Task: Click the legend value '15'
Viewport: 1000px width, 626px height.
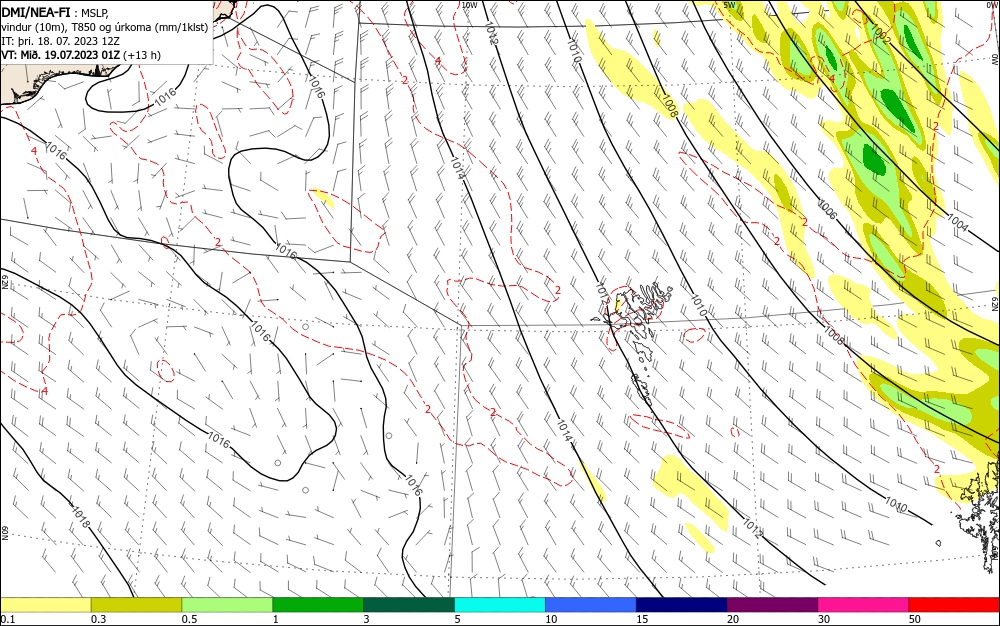Action: tap(642, 619)
